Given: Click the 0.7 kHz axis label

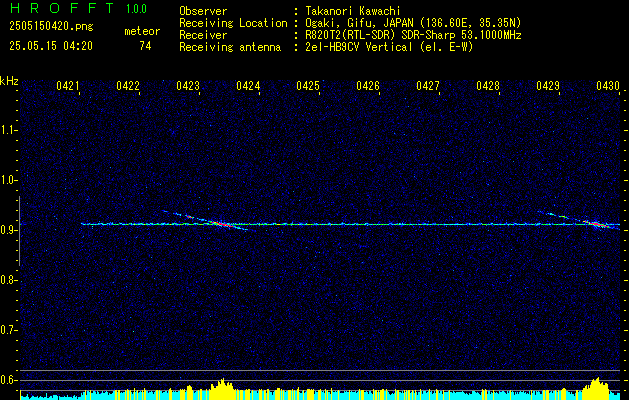Looking at the screenshot, I should [7, 330].
